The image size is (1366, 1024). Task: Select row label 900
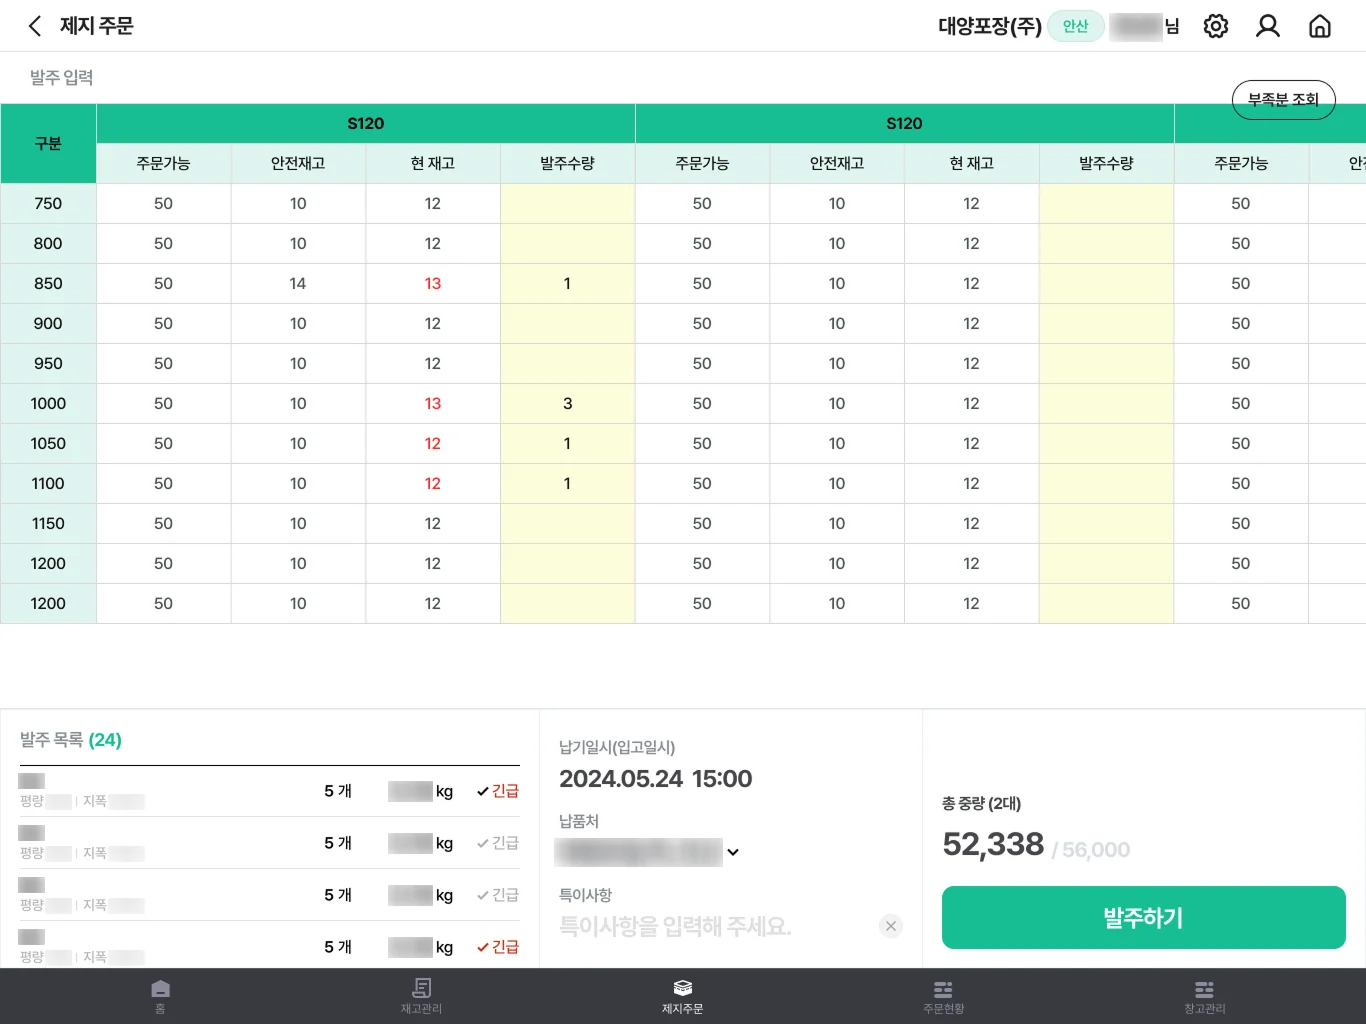point(48,324)
